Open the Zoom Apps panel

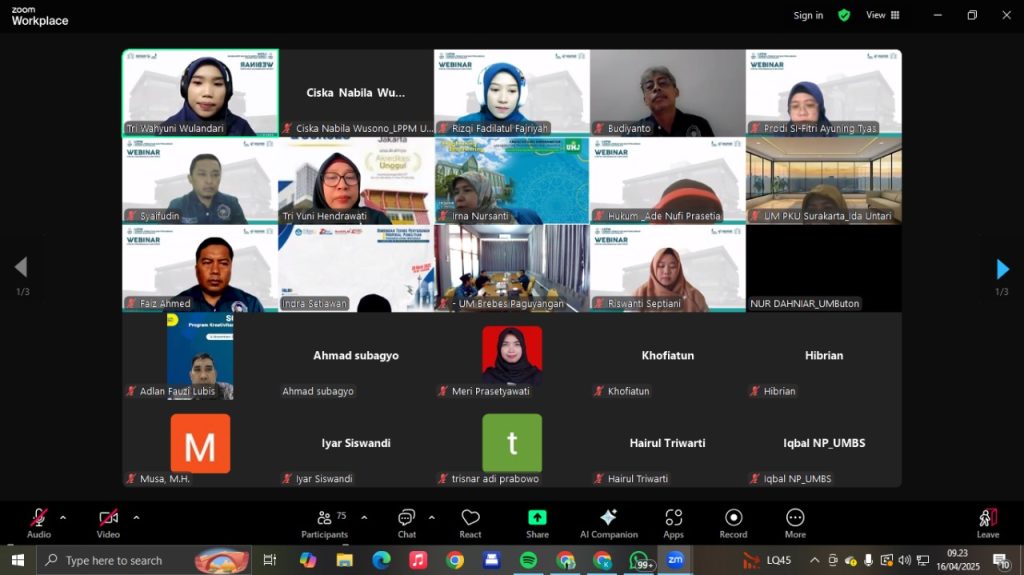pyautogui.click(x=673, y=523)
